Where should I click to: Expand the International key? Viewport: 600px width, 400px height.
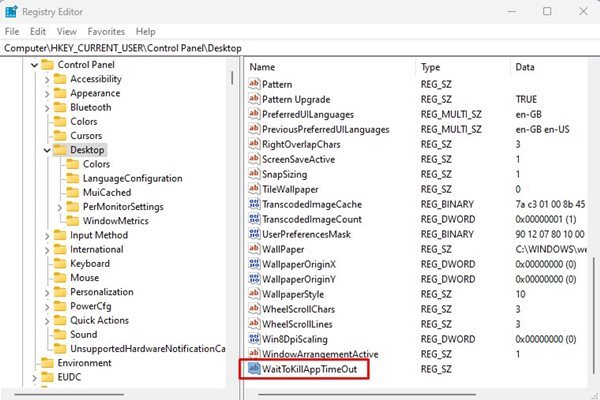click(47, 250)
